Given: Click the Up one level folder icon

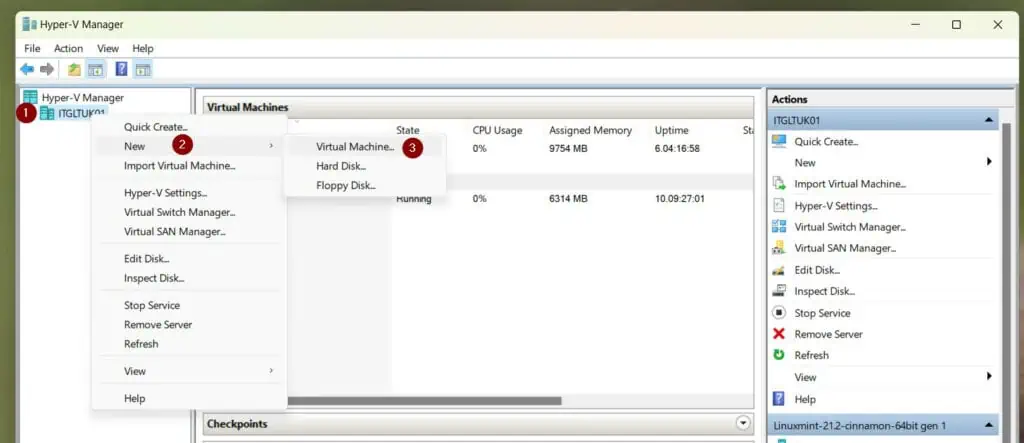Looking at the screenshot, I should (74, 69).
